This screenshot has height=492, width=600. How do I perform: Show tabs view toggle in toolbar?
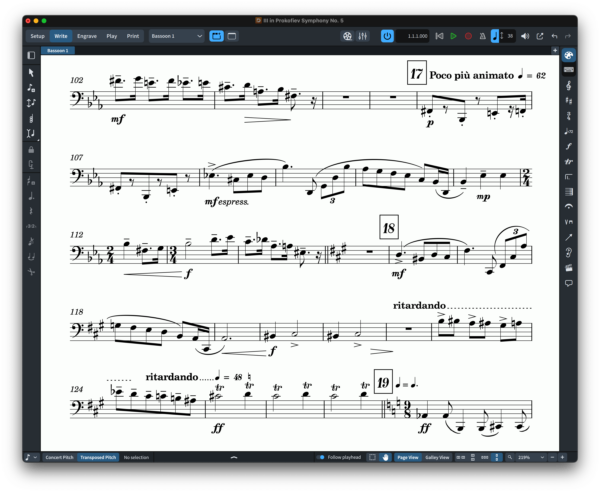click(x=217, y=36)
